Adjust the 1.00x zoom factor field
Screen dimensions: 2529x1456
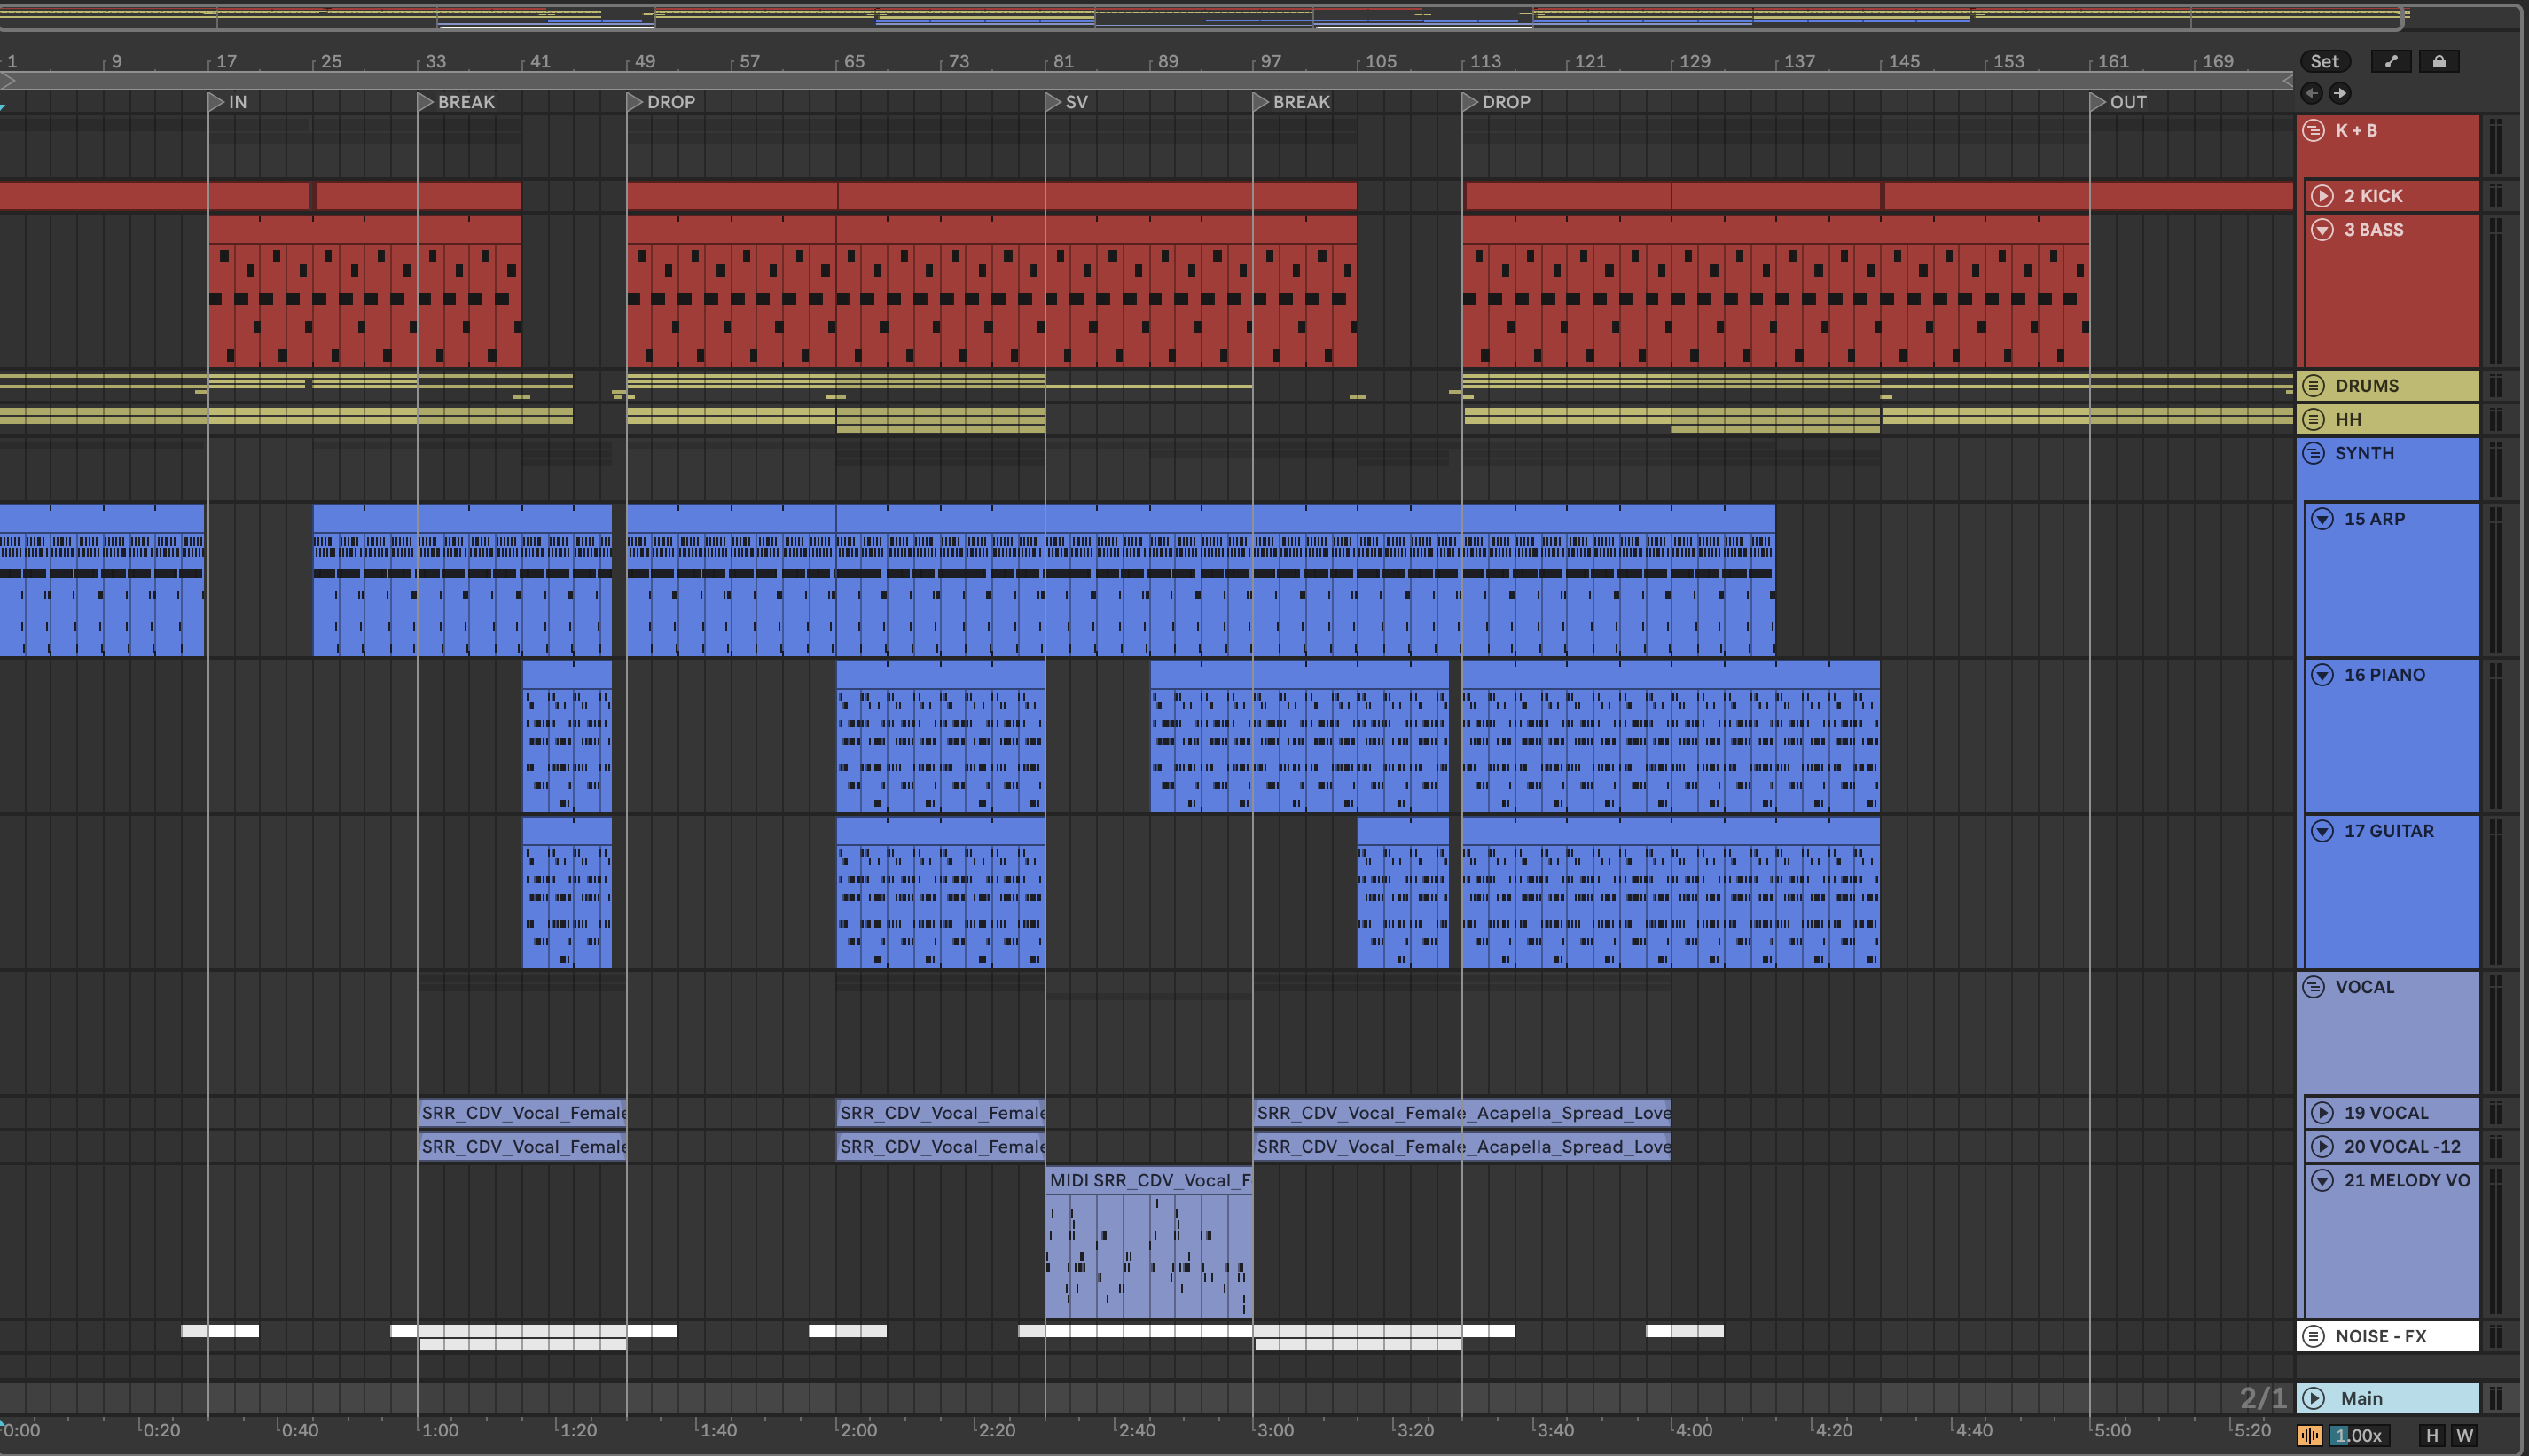point(2359,1436)
